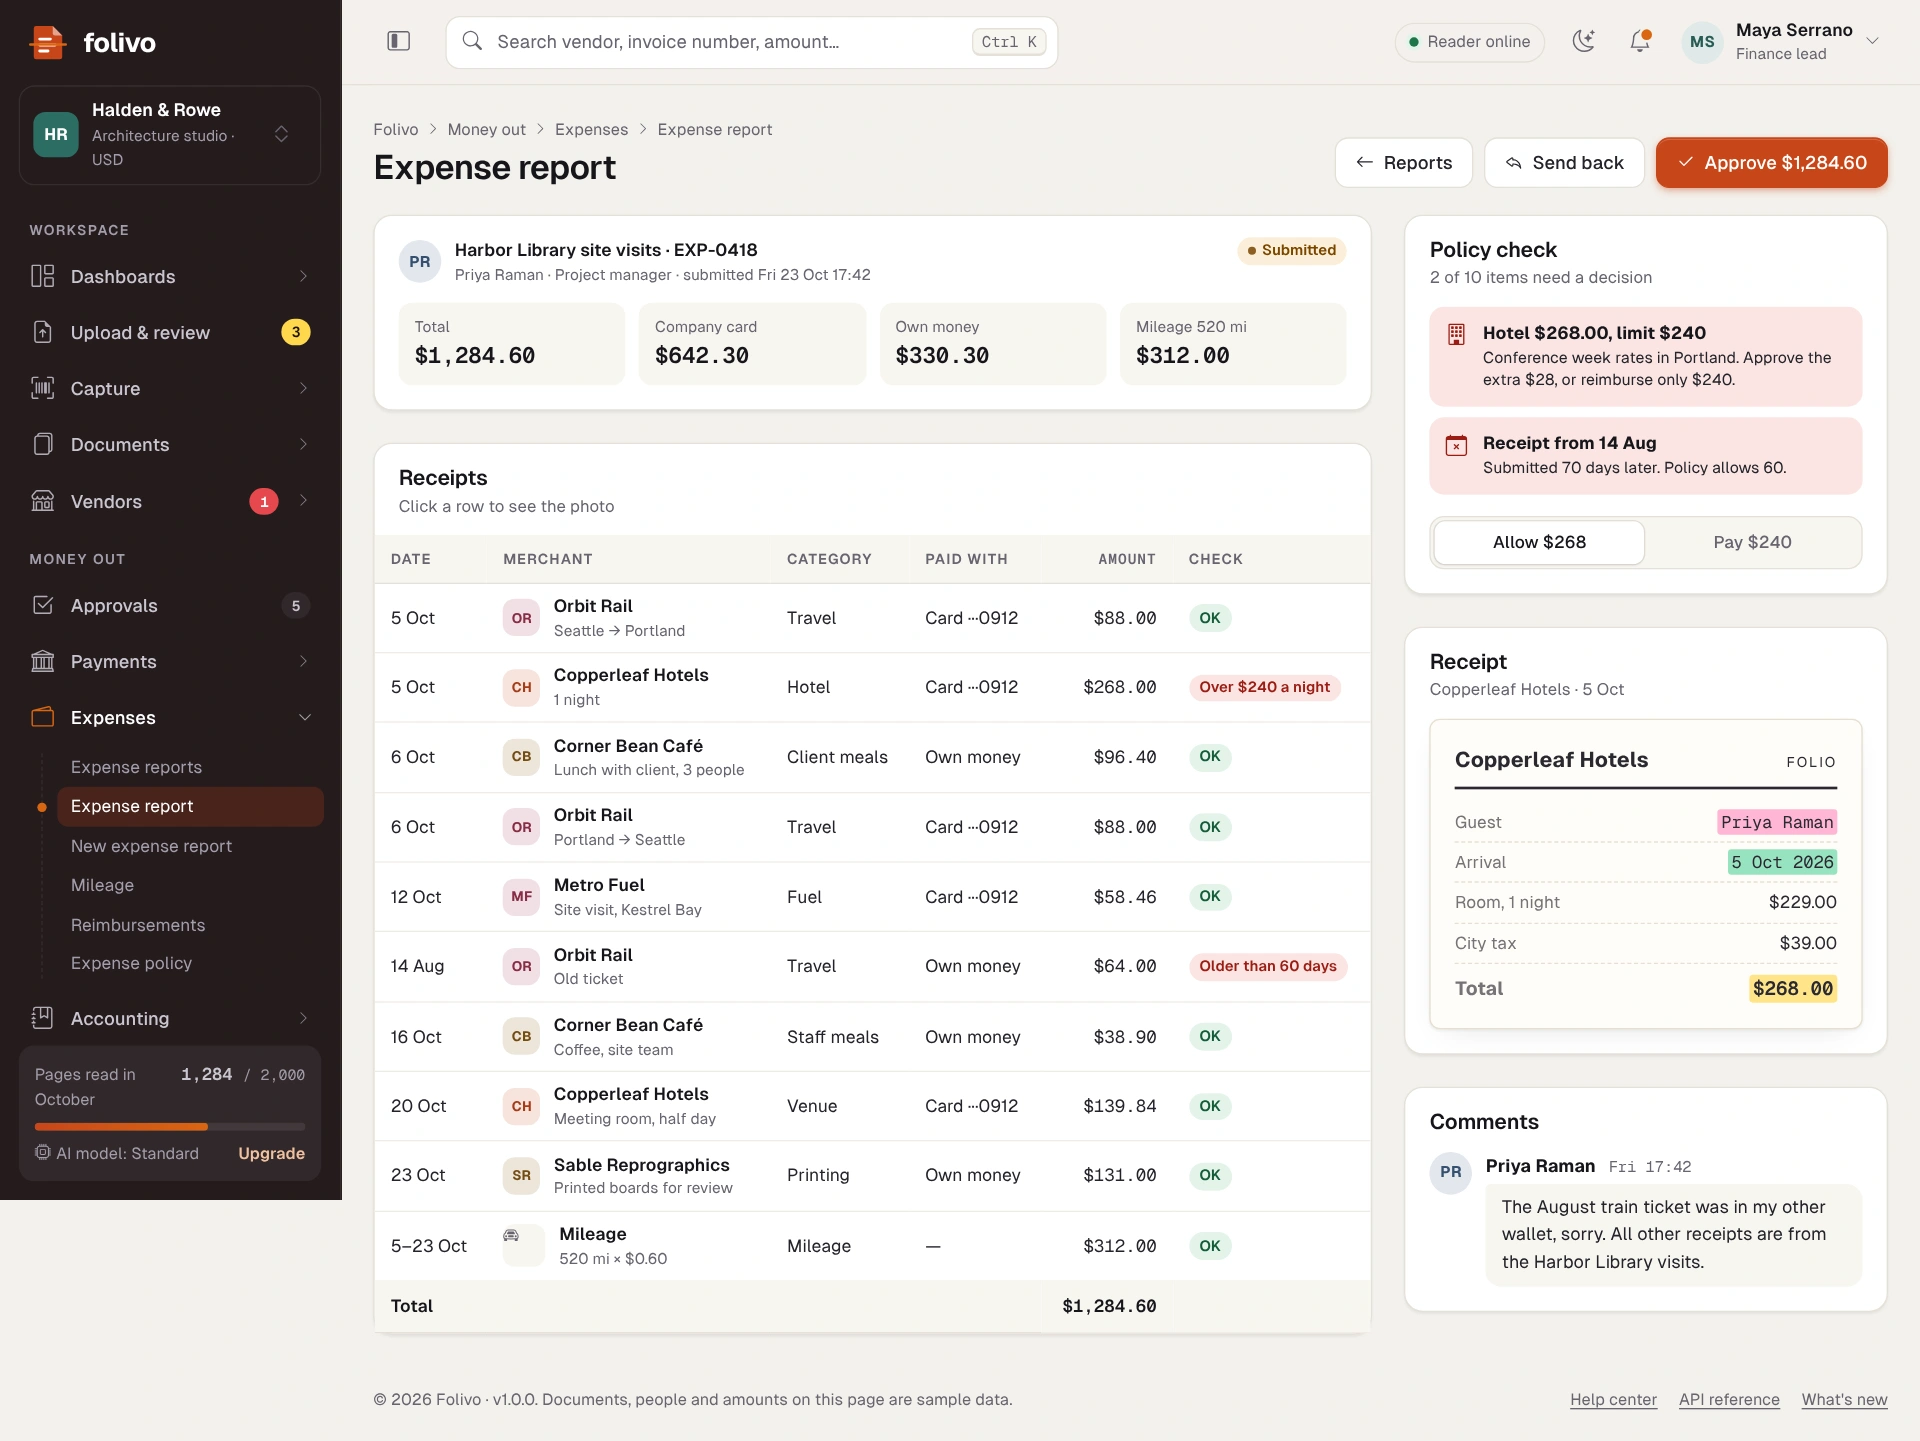Open the Copperleaf Hotels folio receipt thumbnail
This screenshot has height=1441, width=1920.
1645,873
